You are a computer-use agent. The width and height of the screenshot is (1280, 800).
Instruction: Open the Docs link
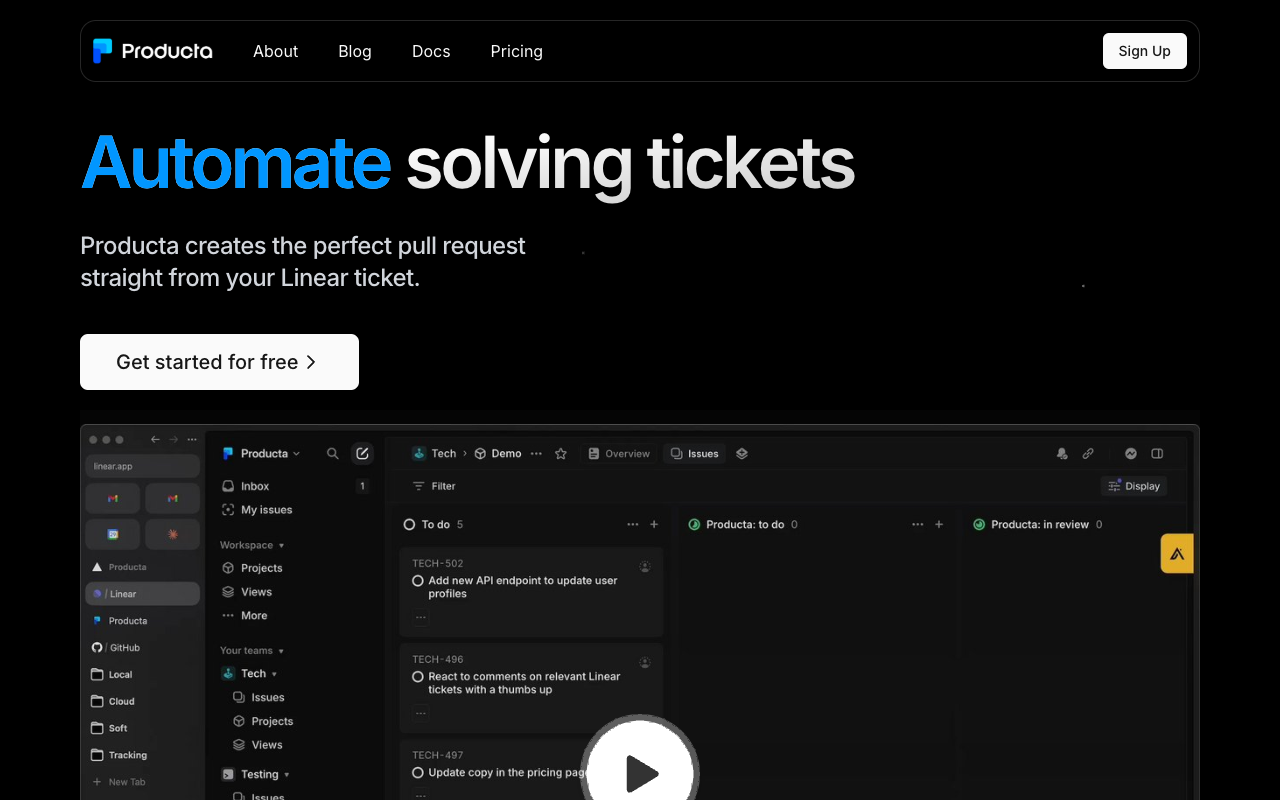431,51
